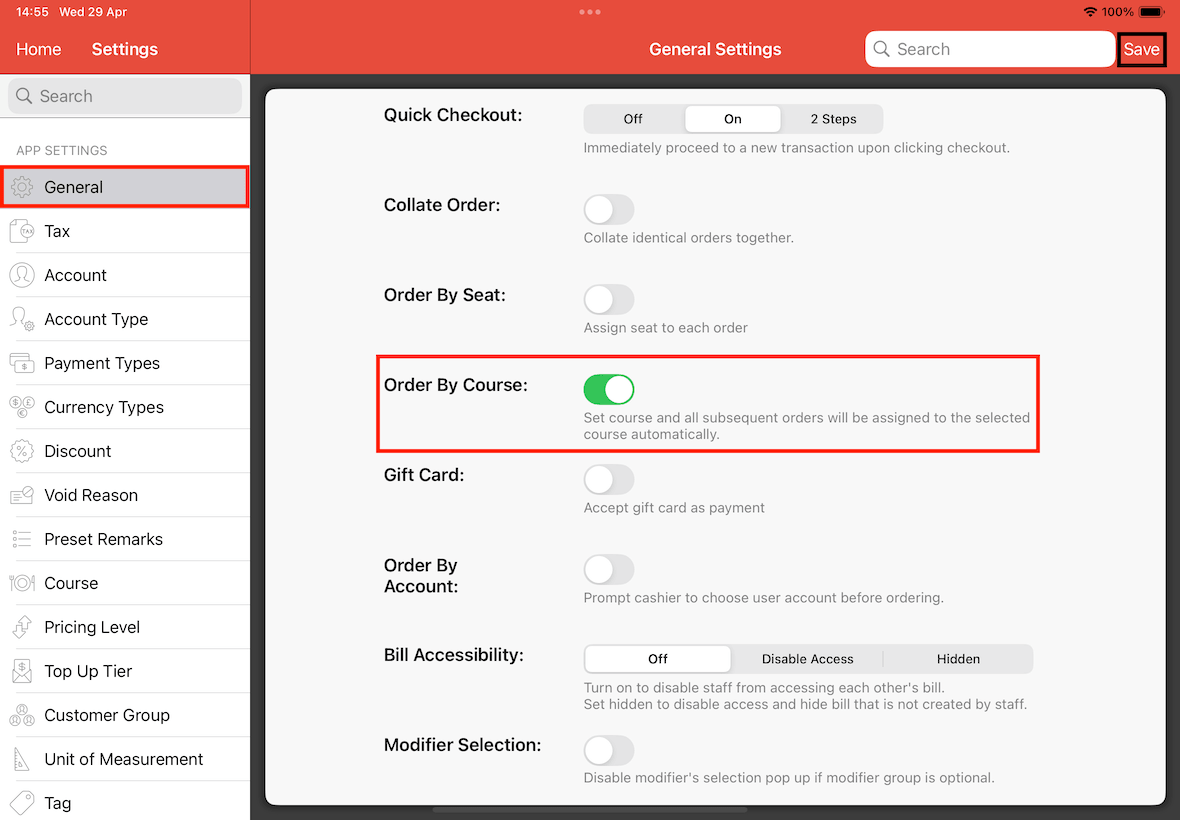Viewport: 1180px width, 820px height.
Task: Open the Account Type settings
Action: [x=126, y=319]
